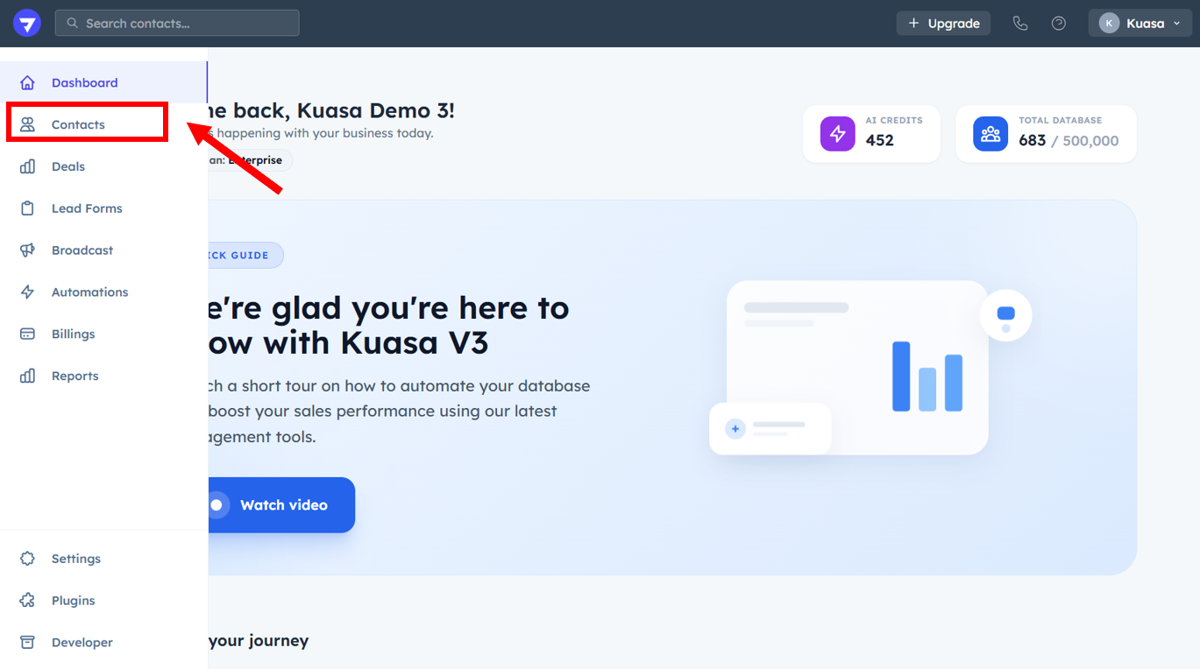Image resolution: width=1200 pixels, height=669 pixels.
Task: Click the purple AI Credits lightning icon
Action: coord(837,134)
